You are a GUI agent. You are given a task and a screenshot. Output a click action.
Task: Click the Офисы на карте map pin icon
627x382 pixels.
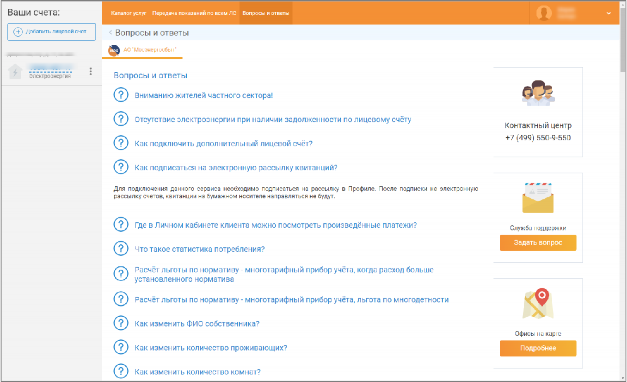tap(538, 304)
